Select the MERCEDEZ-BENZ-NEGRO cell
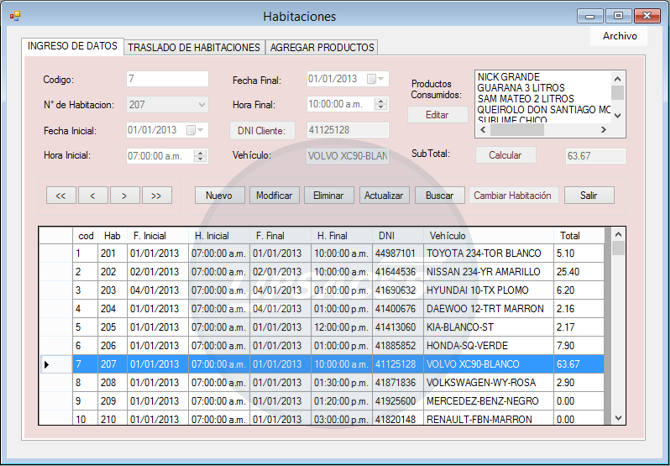Viewport: 670px width, 466px height. (488, 401)
